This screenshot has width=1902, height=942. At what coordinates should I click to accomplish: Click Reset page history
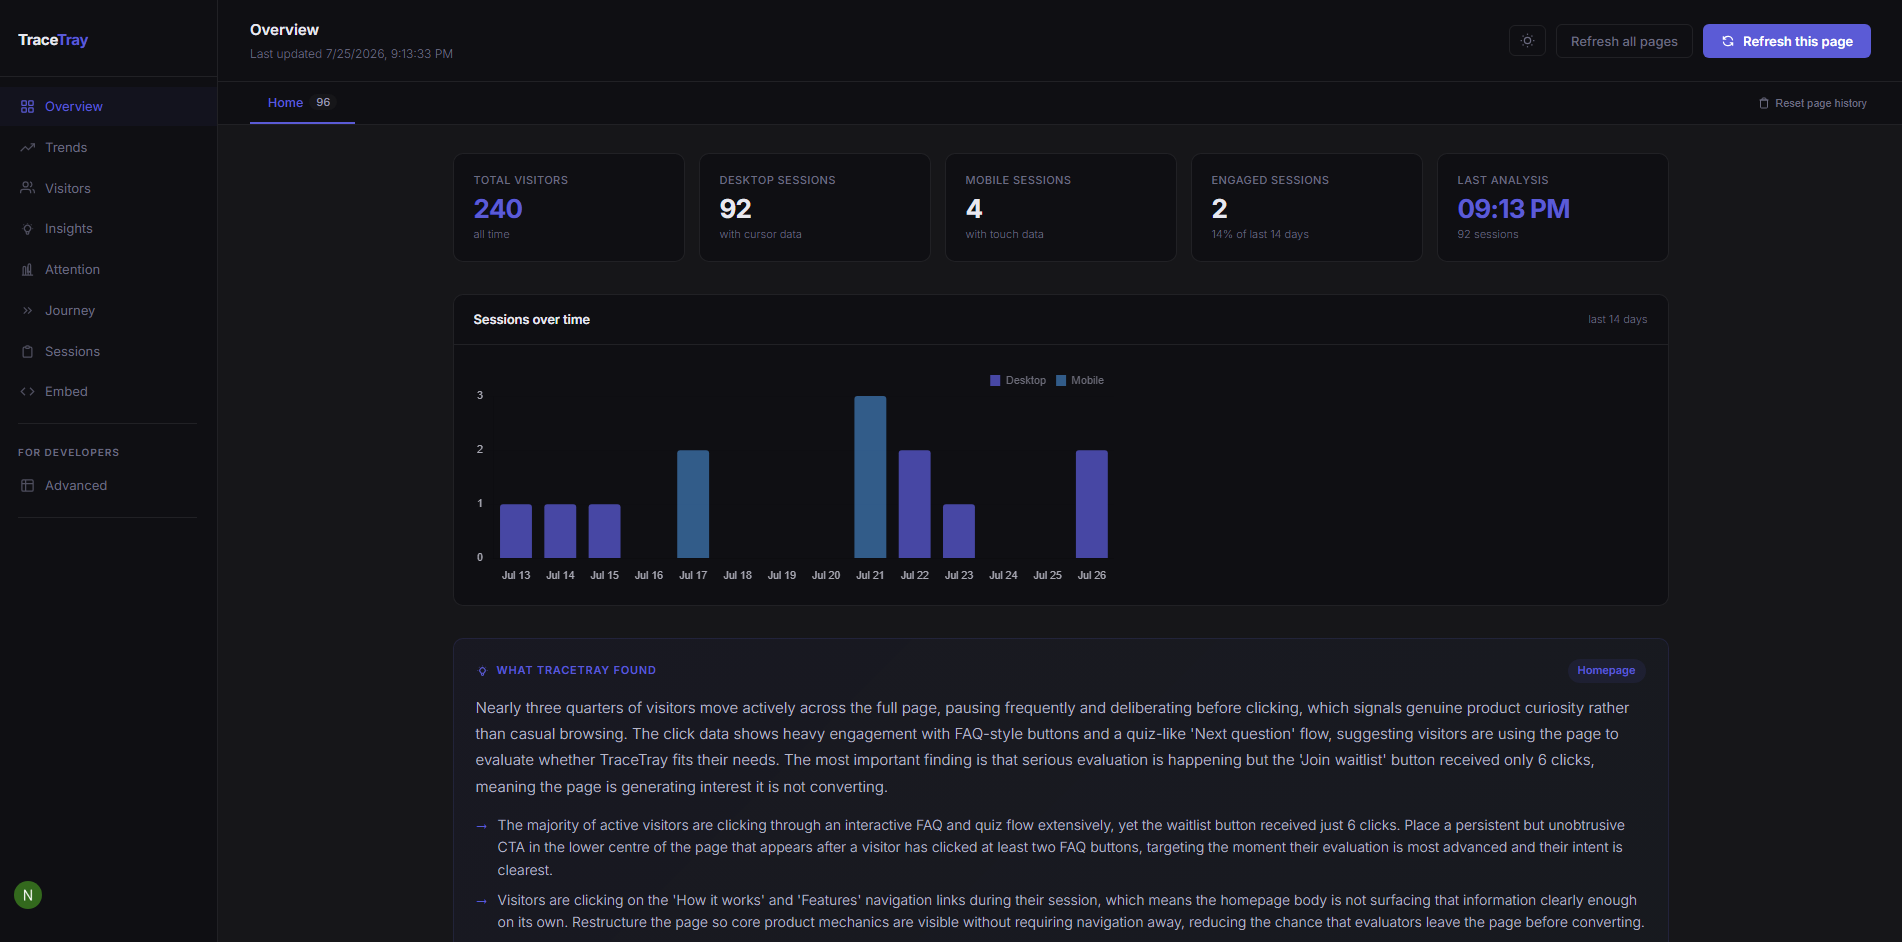1813,103
